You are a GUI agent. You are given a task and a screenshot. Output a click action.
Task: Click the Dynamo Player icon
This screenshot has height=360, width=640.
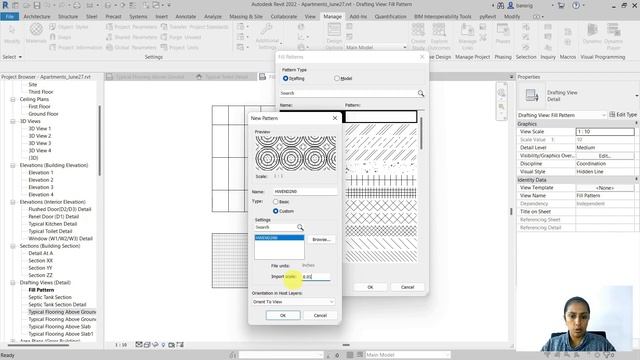tap(613, 30)
